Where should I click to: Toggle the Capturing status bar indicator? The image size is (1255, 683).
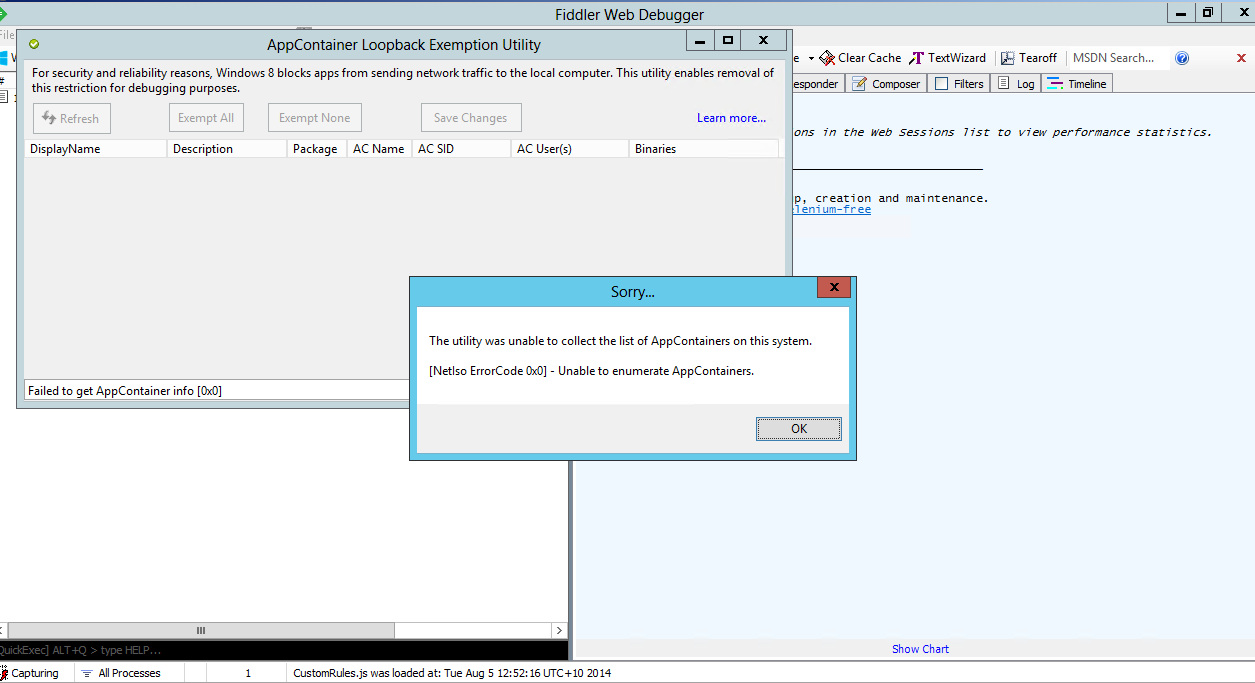click(30, 673)
